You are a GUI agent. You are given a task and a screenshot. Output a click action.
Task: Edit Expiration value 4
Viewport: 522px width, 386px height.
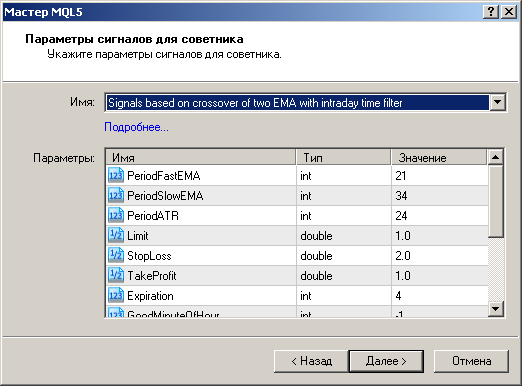440,296
